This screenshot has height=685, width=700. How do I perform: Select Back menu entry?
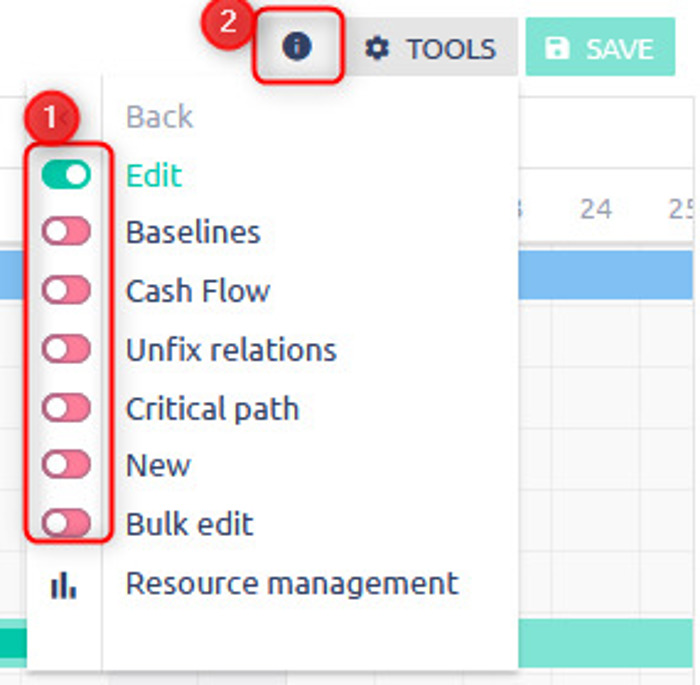[159, 117]
